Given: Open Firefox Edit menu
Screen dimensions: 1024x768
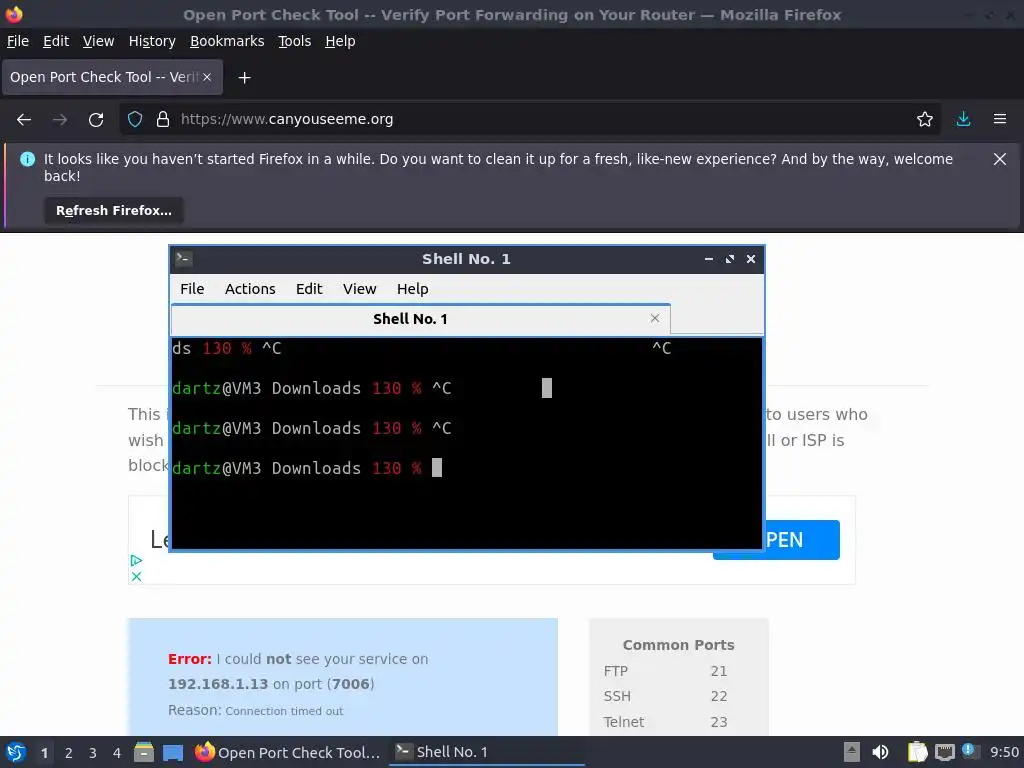Looking at the screenshot, I should coord(56,41).
